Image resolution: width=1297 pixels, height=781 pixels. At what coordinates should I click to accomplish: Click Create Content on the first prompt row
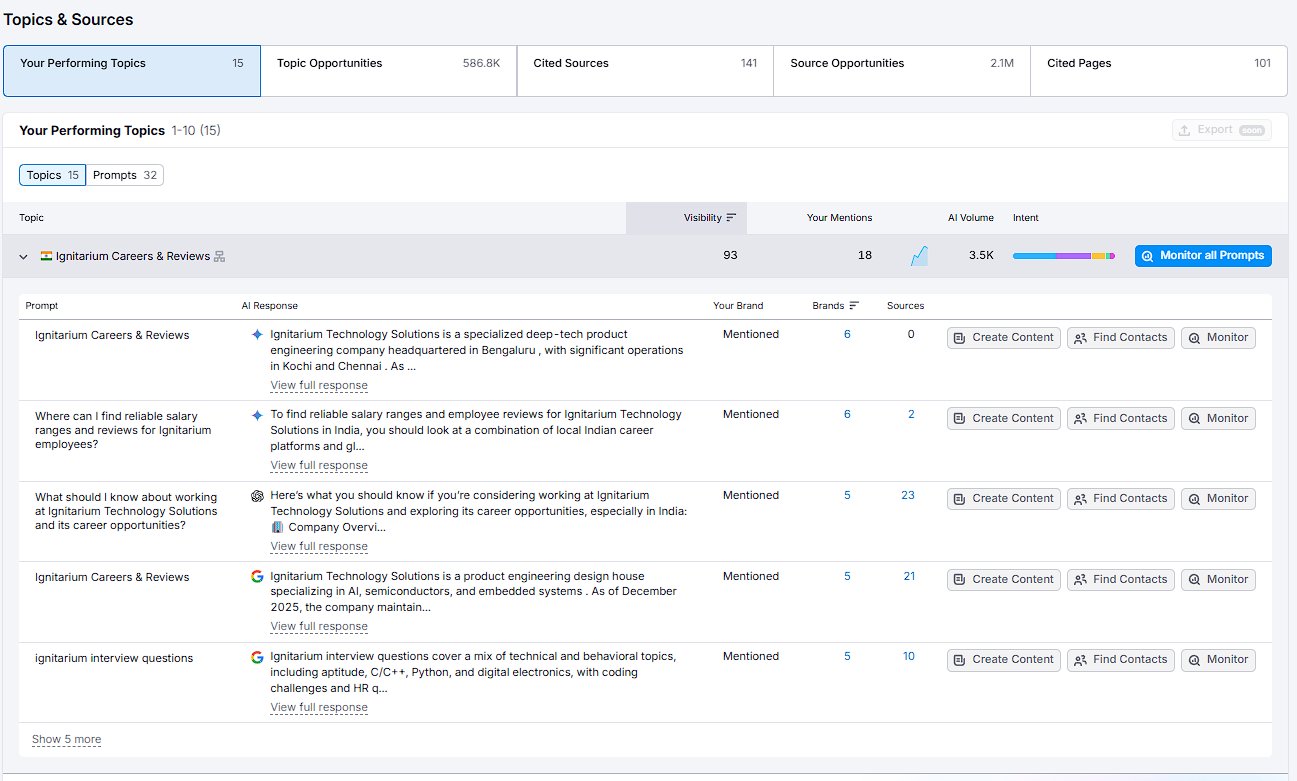pos(1003,337)
